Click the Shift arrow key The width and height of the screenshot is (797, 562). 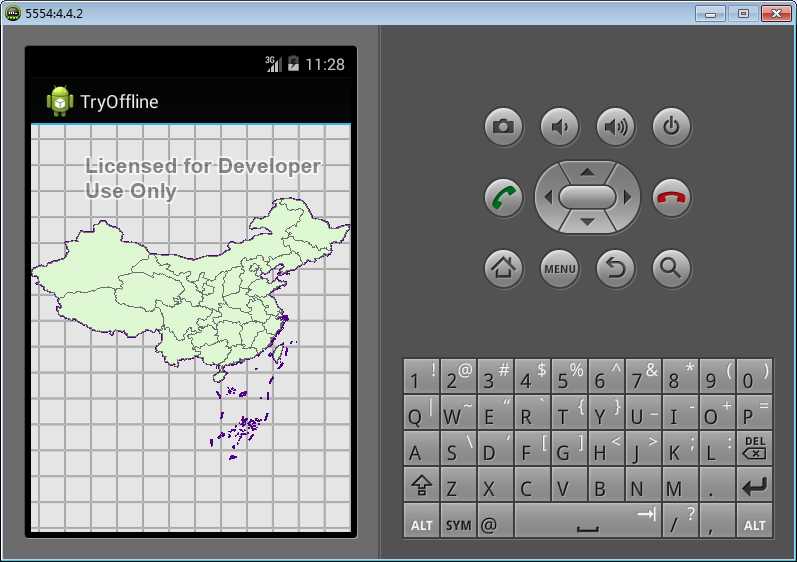pyautogui.click(x=421, y=484)
